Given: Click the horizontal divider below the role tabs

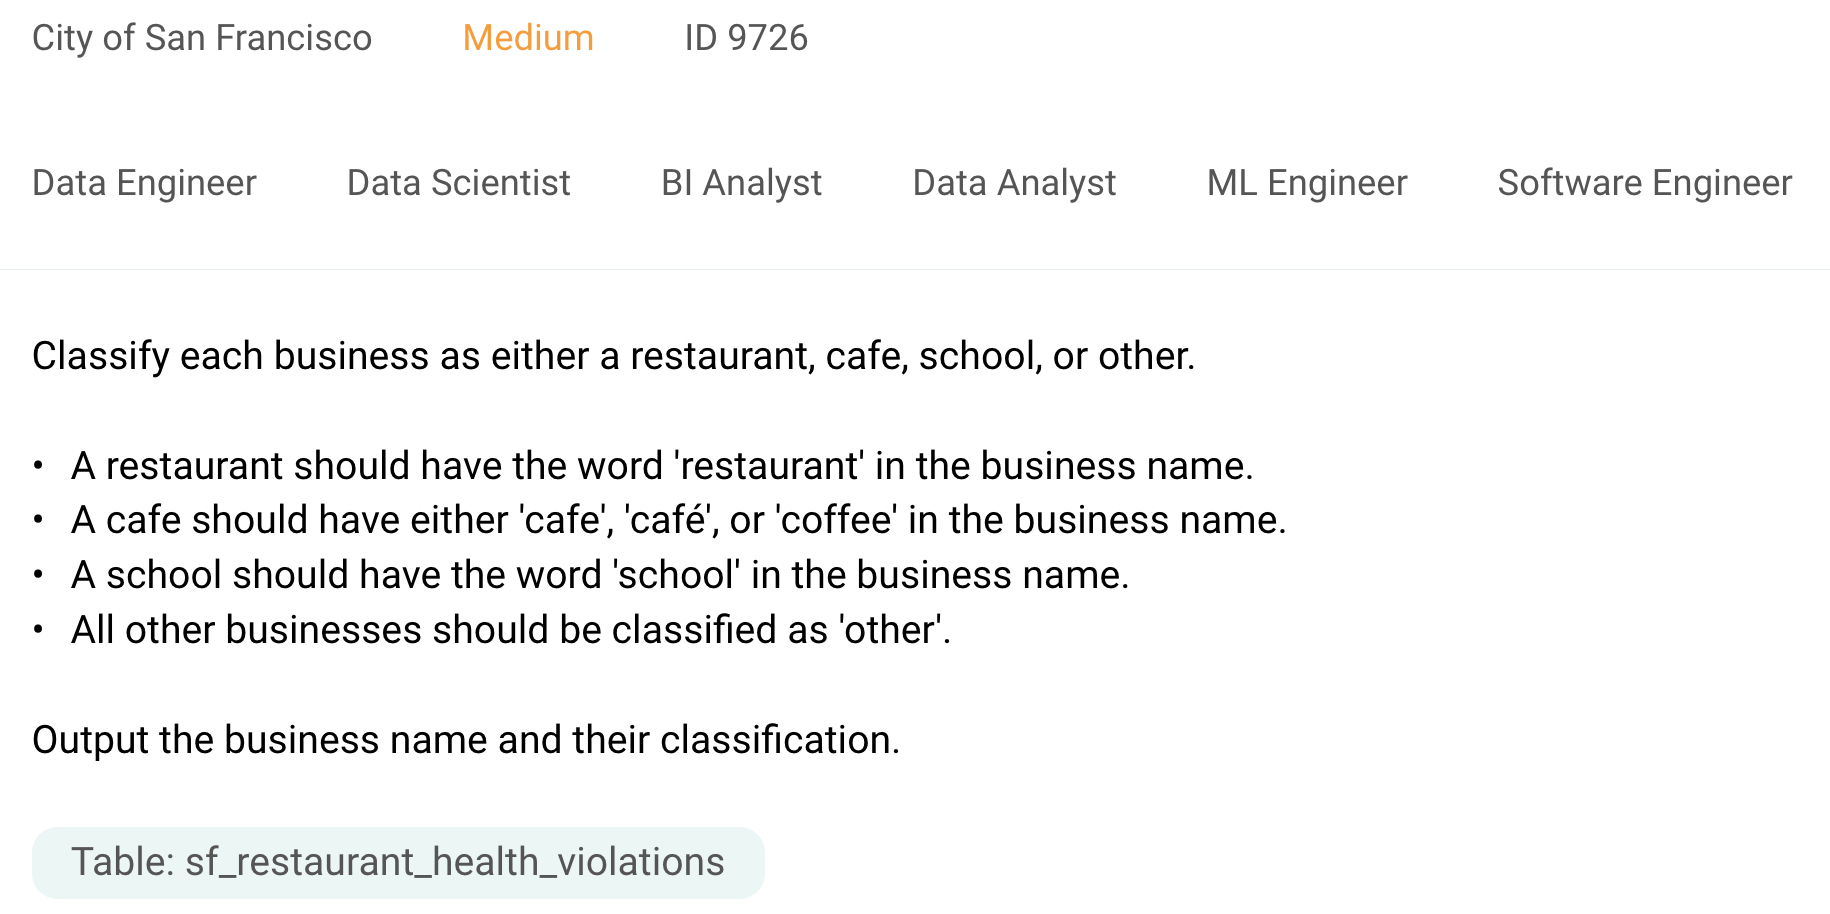Looking at the screenshot, I should [915, 269].
